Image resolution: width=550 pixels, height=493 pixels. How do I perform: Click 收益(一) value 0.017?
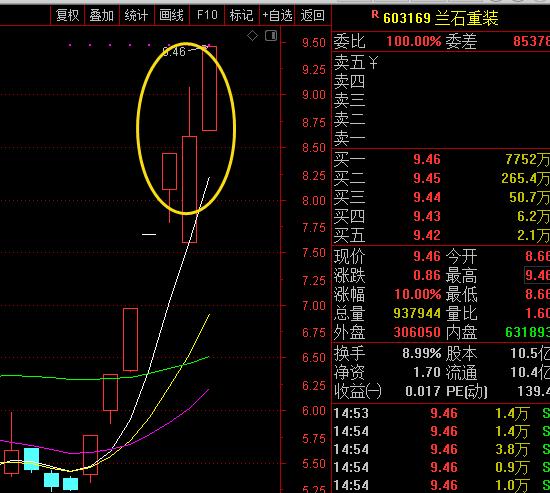[423, 391]
